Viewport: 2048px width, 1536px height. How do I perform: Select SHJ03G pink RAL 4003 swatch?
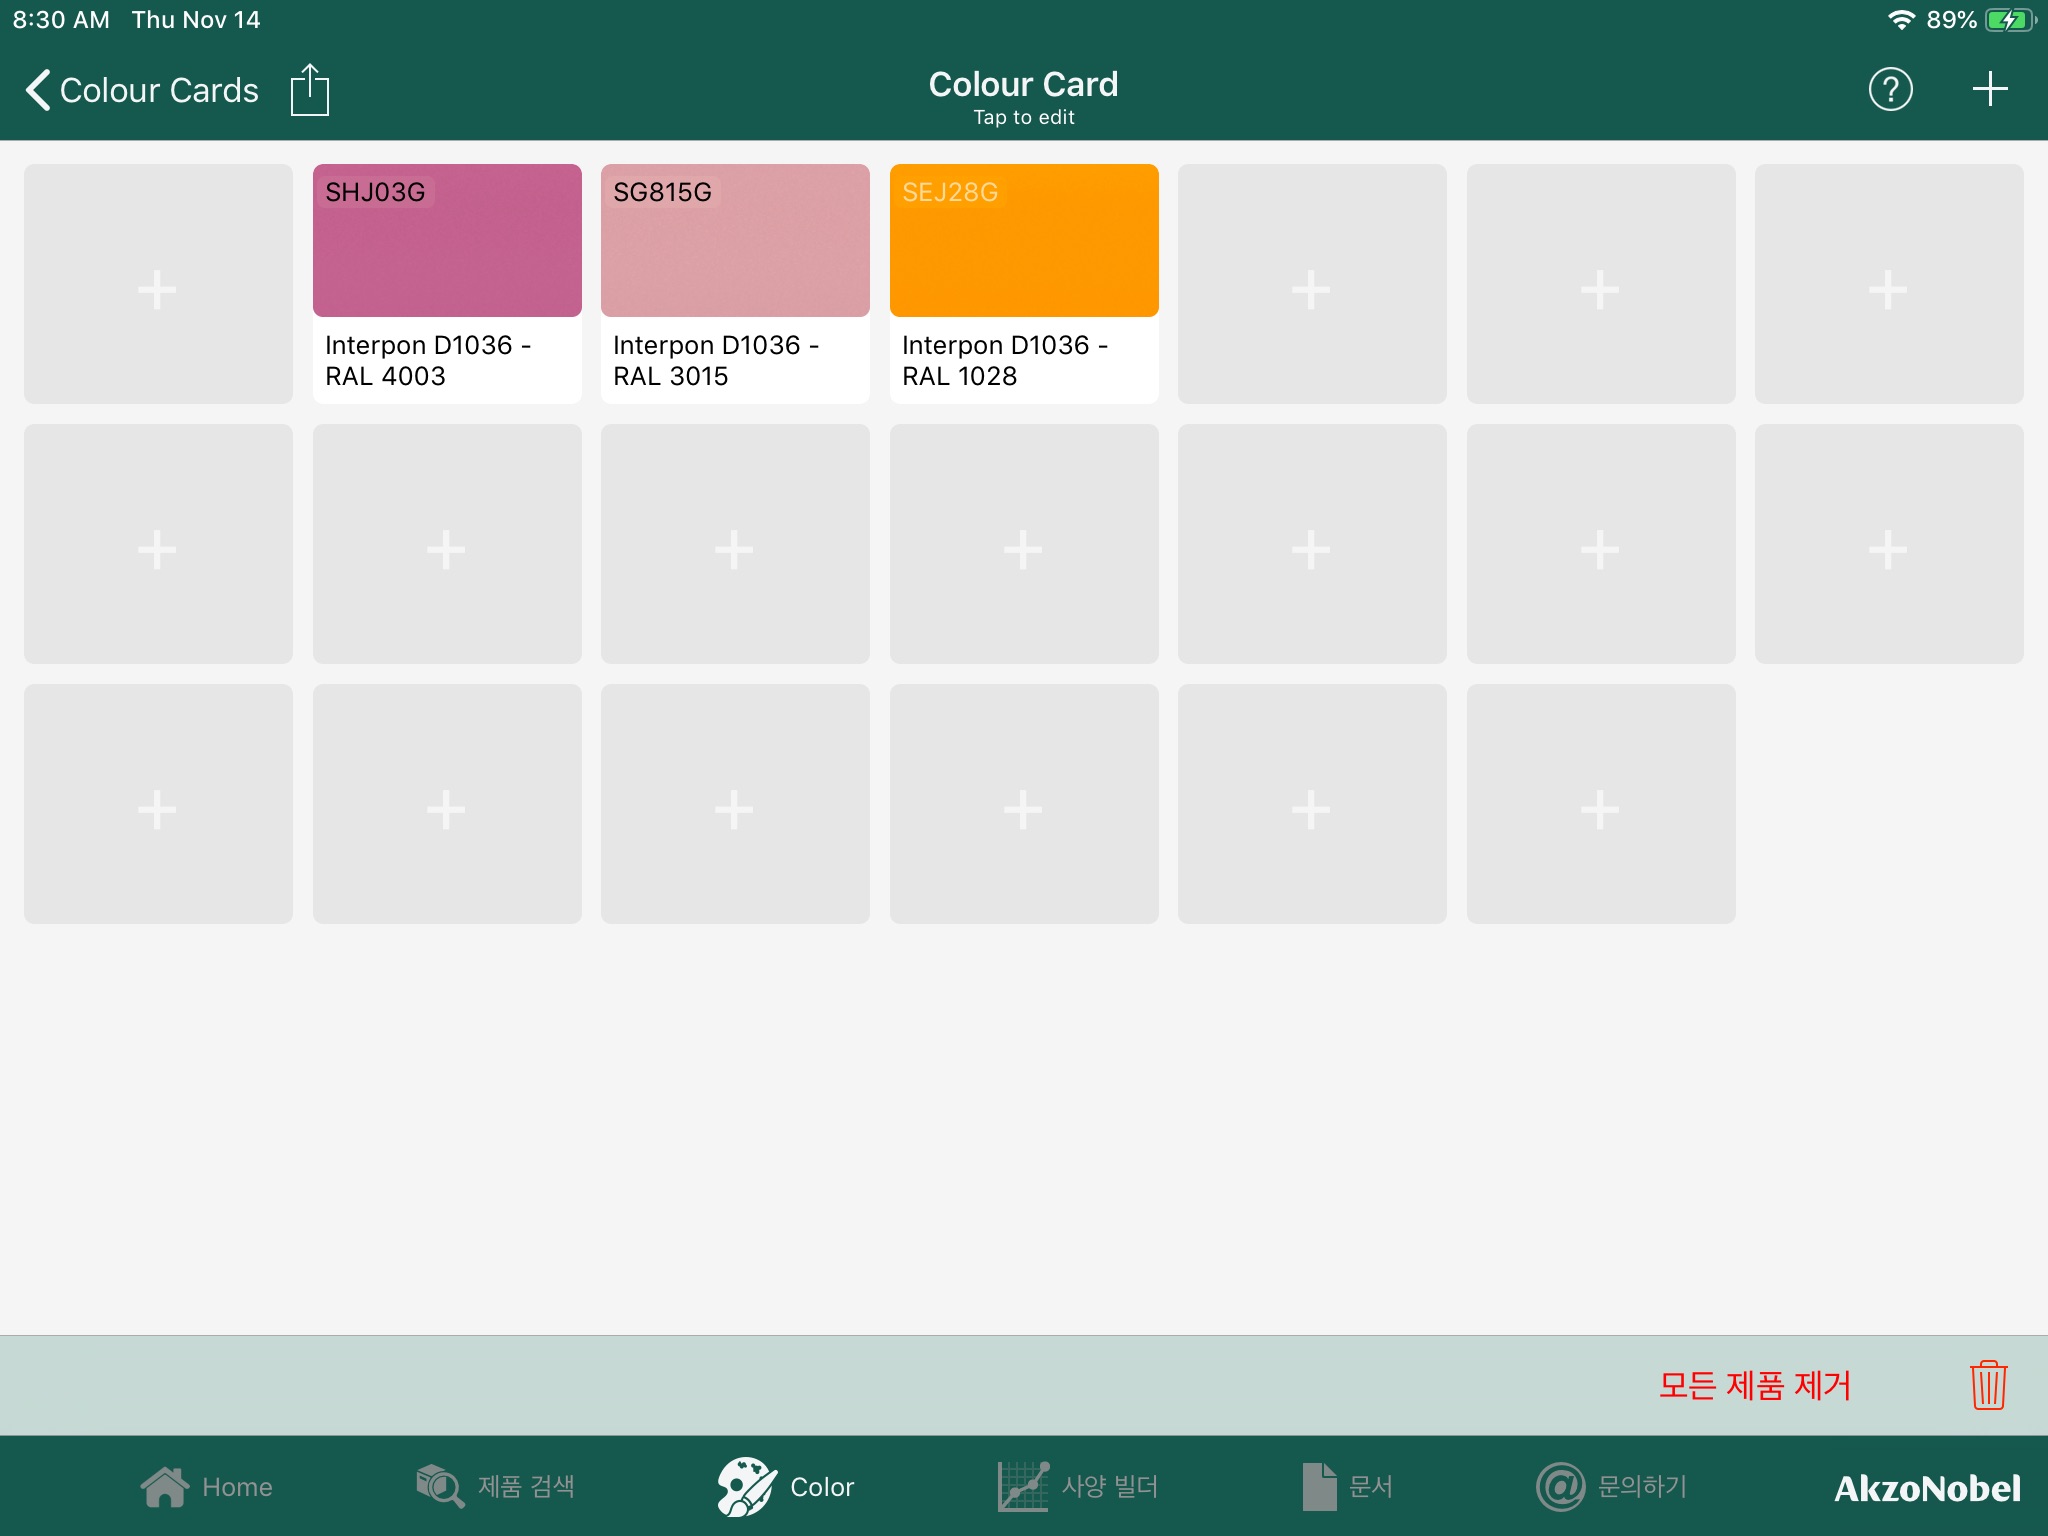447,240
